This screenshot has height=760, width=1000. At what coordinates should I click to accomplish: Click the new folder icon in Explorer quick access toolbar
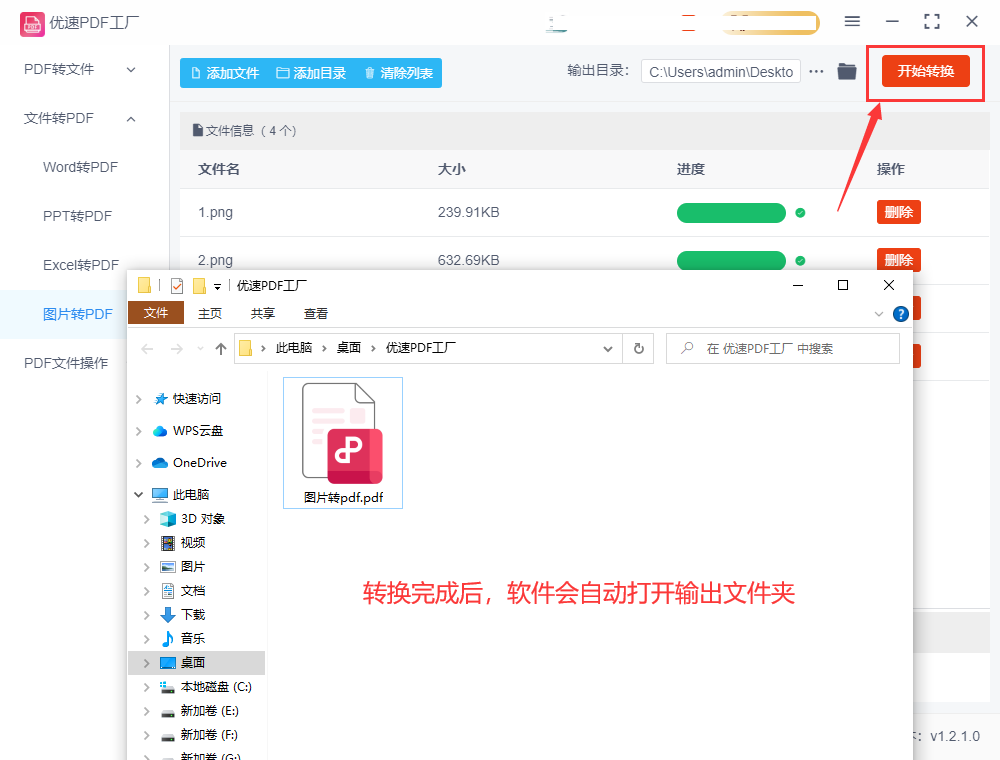click(x=200, y=286)
